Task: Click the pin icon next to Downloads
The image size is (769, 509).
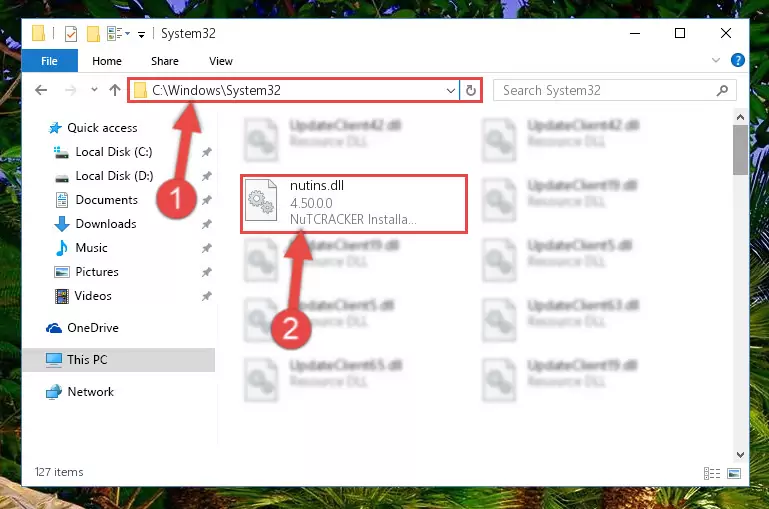Action: 207,224
